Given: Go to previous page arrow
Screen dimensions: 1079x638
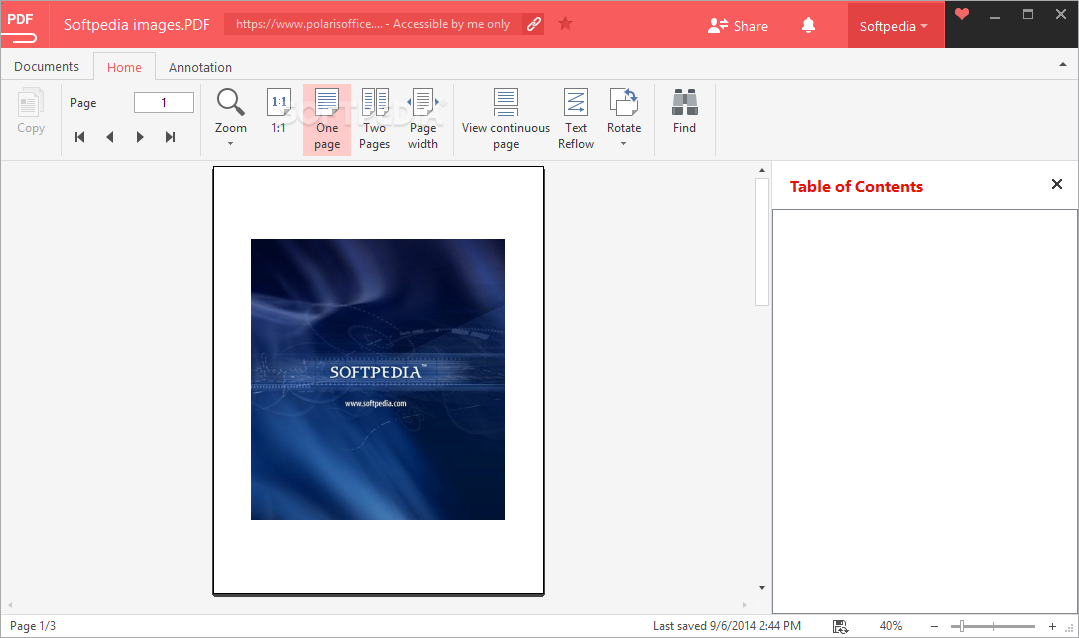Looking at the screenshot, I should (x=109, y=137).
